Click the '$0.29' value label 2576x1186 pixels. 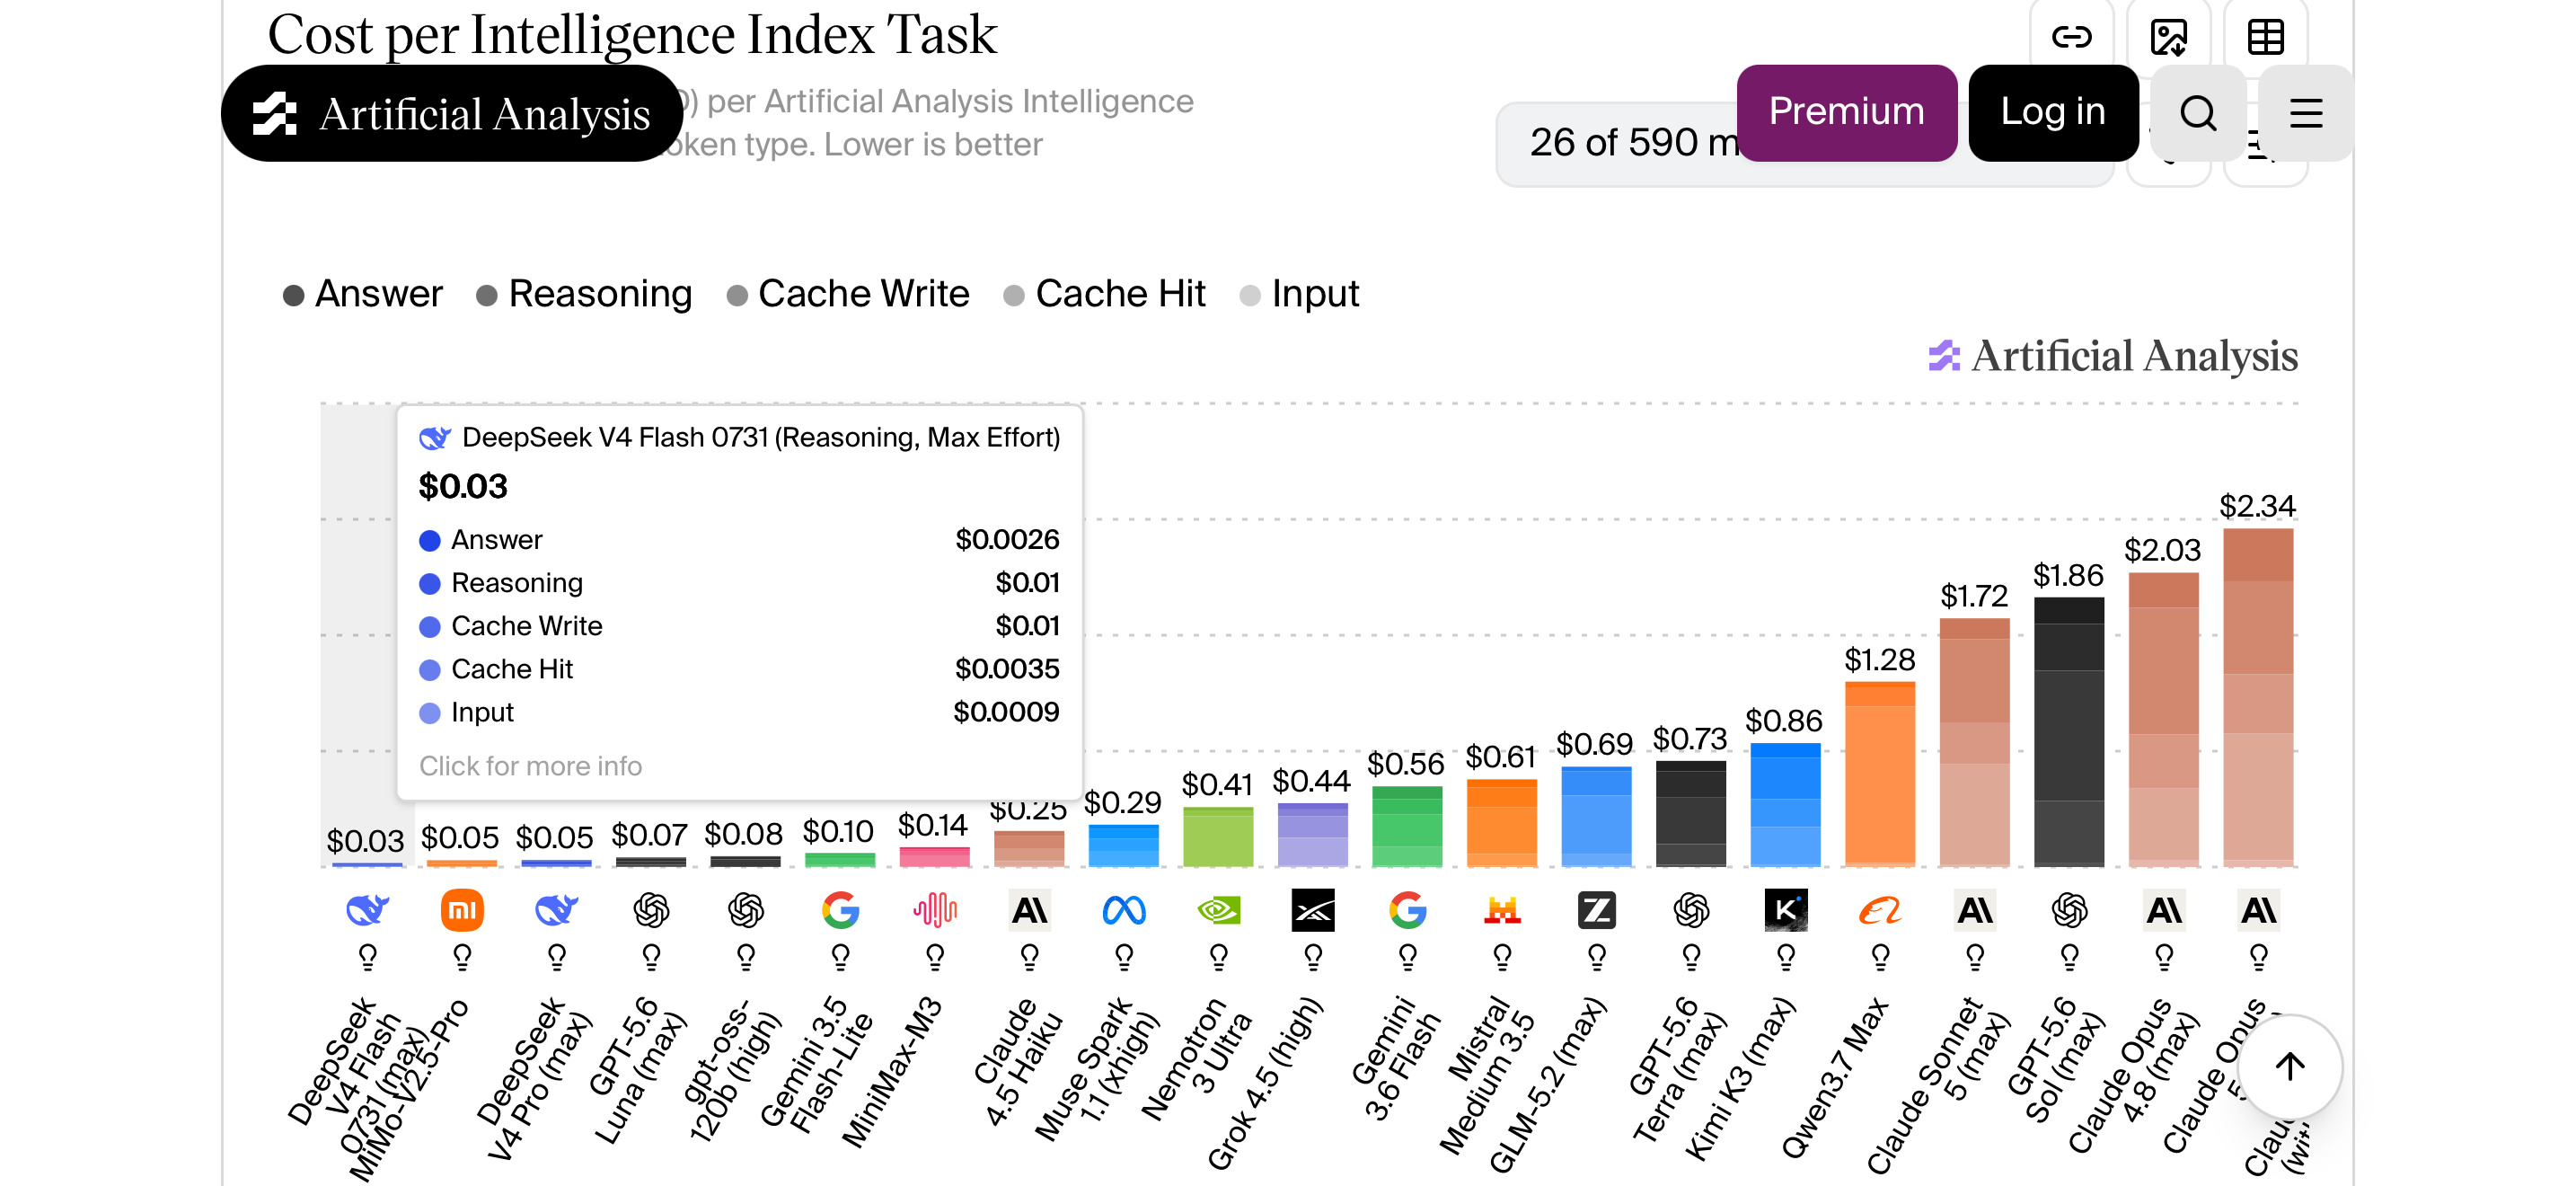click(1123, 802)
